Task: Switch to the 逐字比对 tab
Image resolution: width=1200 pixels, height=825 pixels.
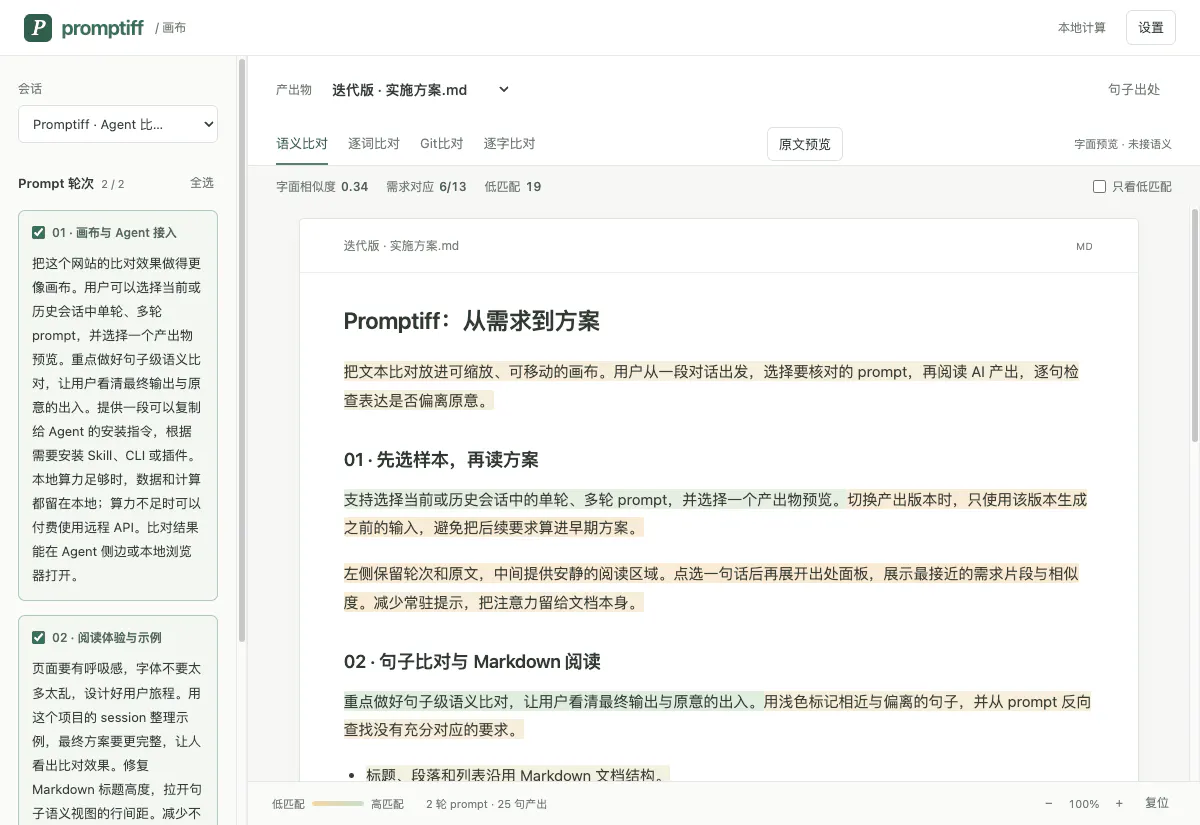Action: pyautogui.click(x=510, y=144)
